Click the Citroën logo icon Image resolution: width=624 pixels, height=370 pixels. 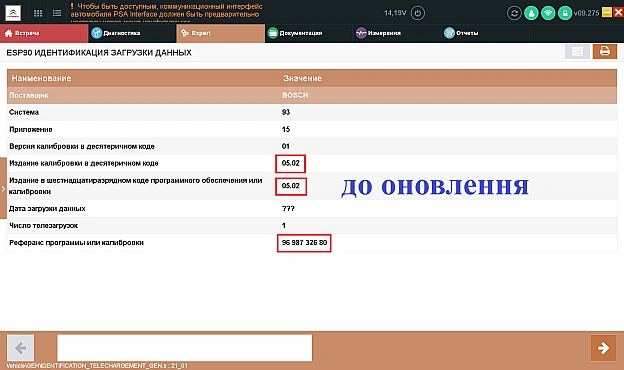13,13
